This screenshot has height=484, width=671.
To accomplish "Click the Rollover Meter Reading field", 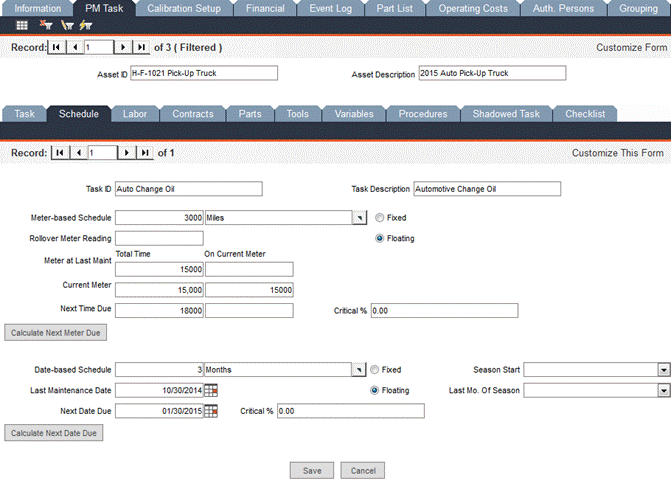I will 159,238.
